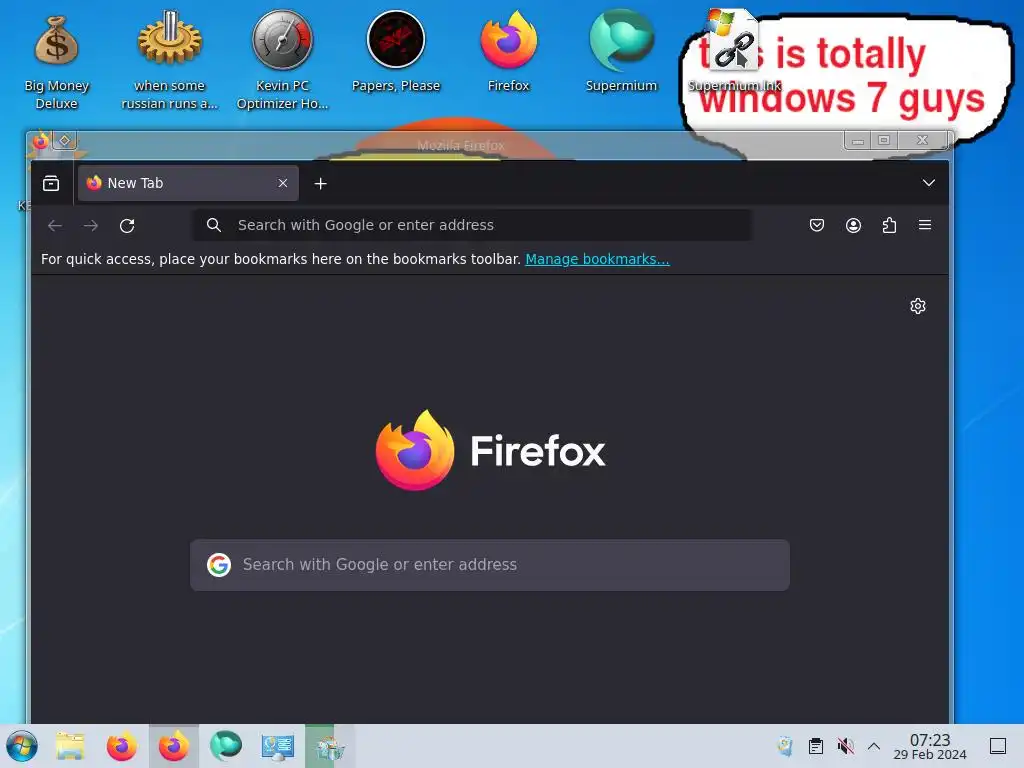Screen dimensions: 1024x768
Task: Open the Save to Pocket button
Action: (x=816, y=225)
